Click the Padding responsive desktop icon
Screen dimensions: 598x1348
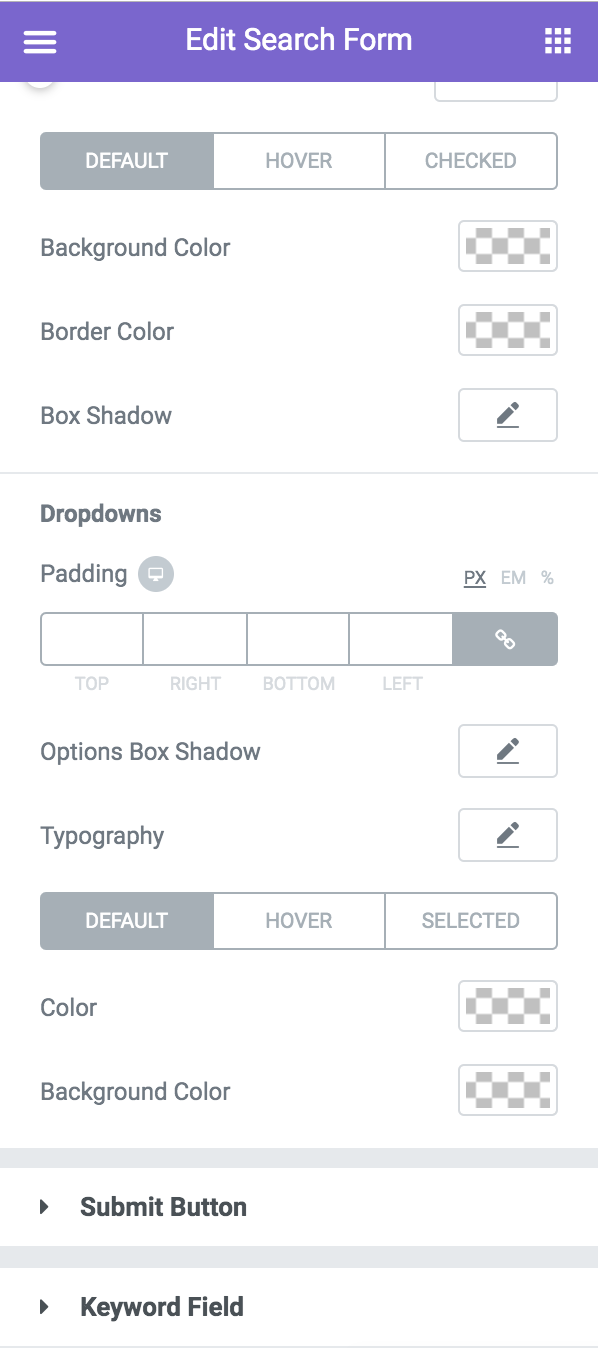tap(156, 575)
